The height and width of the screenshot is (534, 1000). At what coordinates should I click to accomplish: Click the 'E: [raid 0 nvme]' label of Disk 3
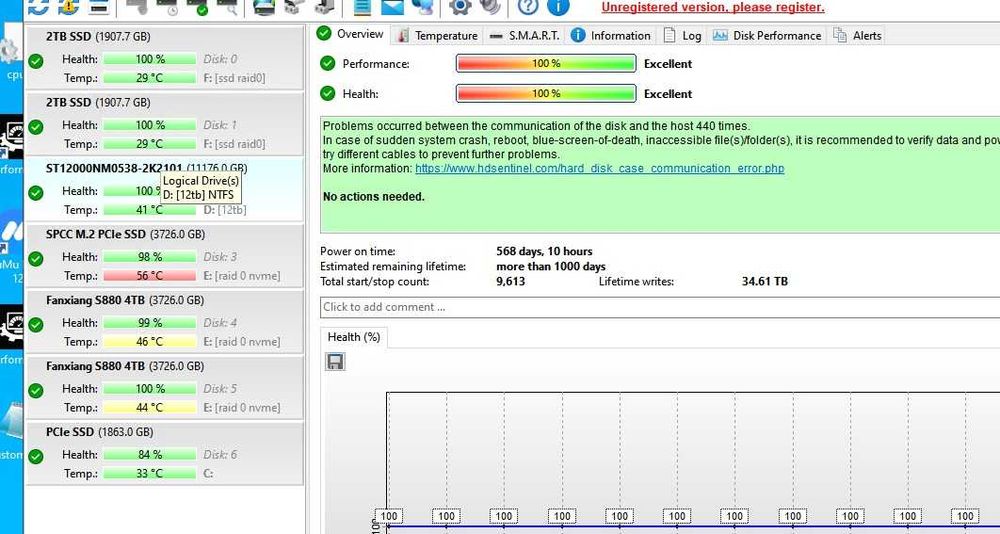(x=242, y=276)
